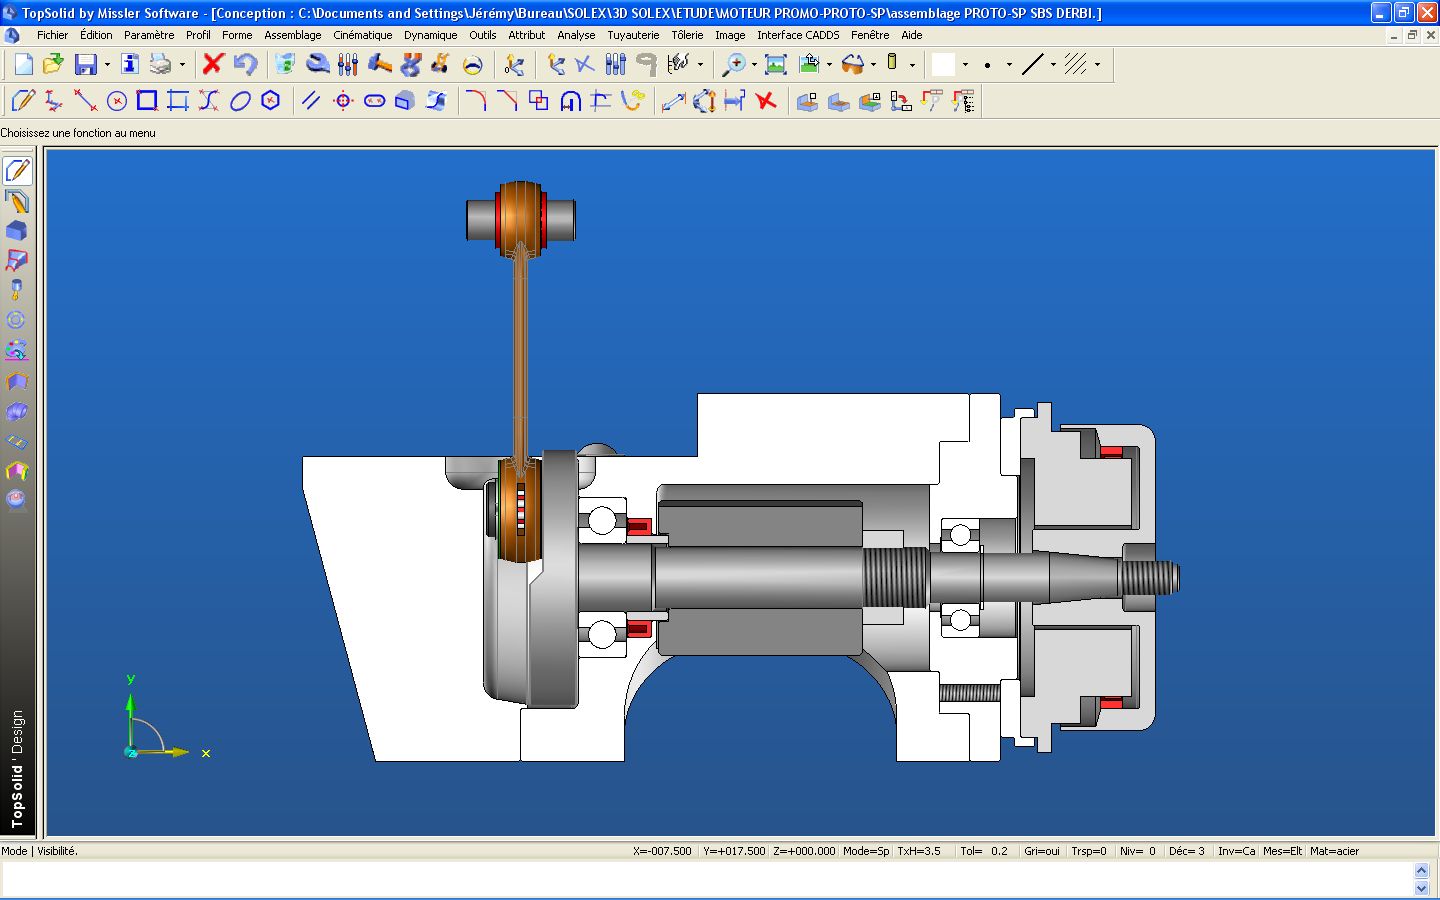Open the Assemblage menu
Screen dimensions: 1440x900
click(292, 35)
